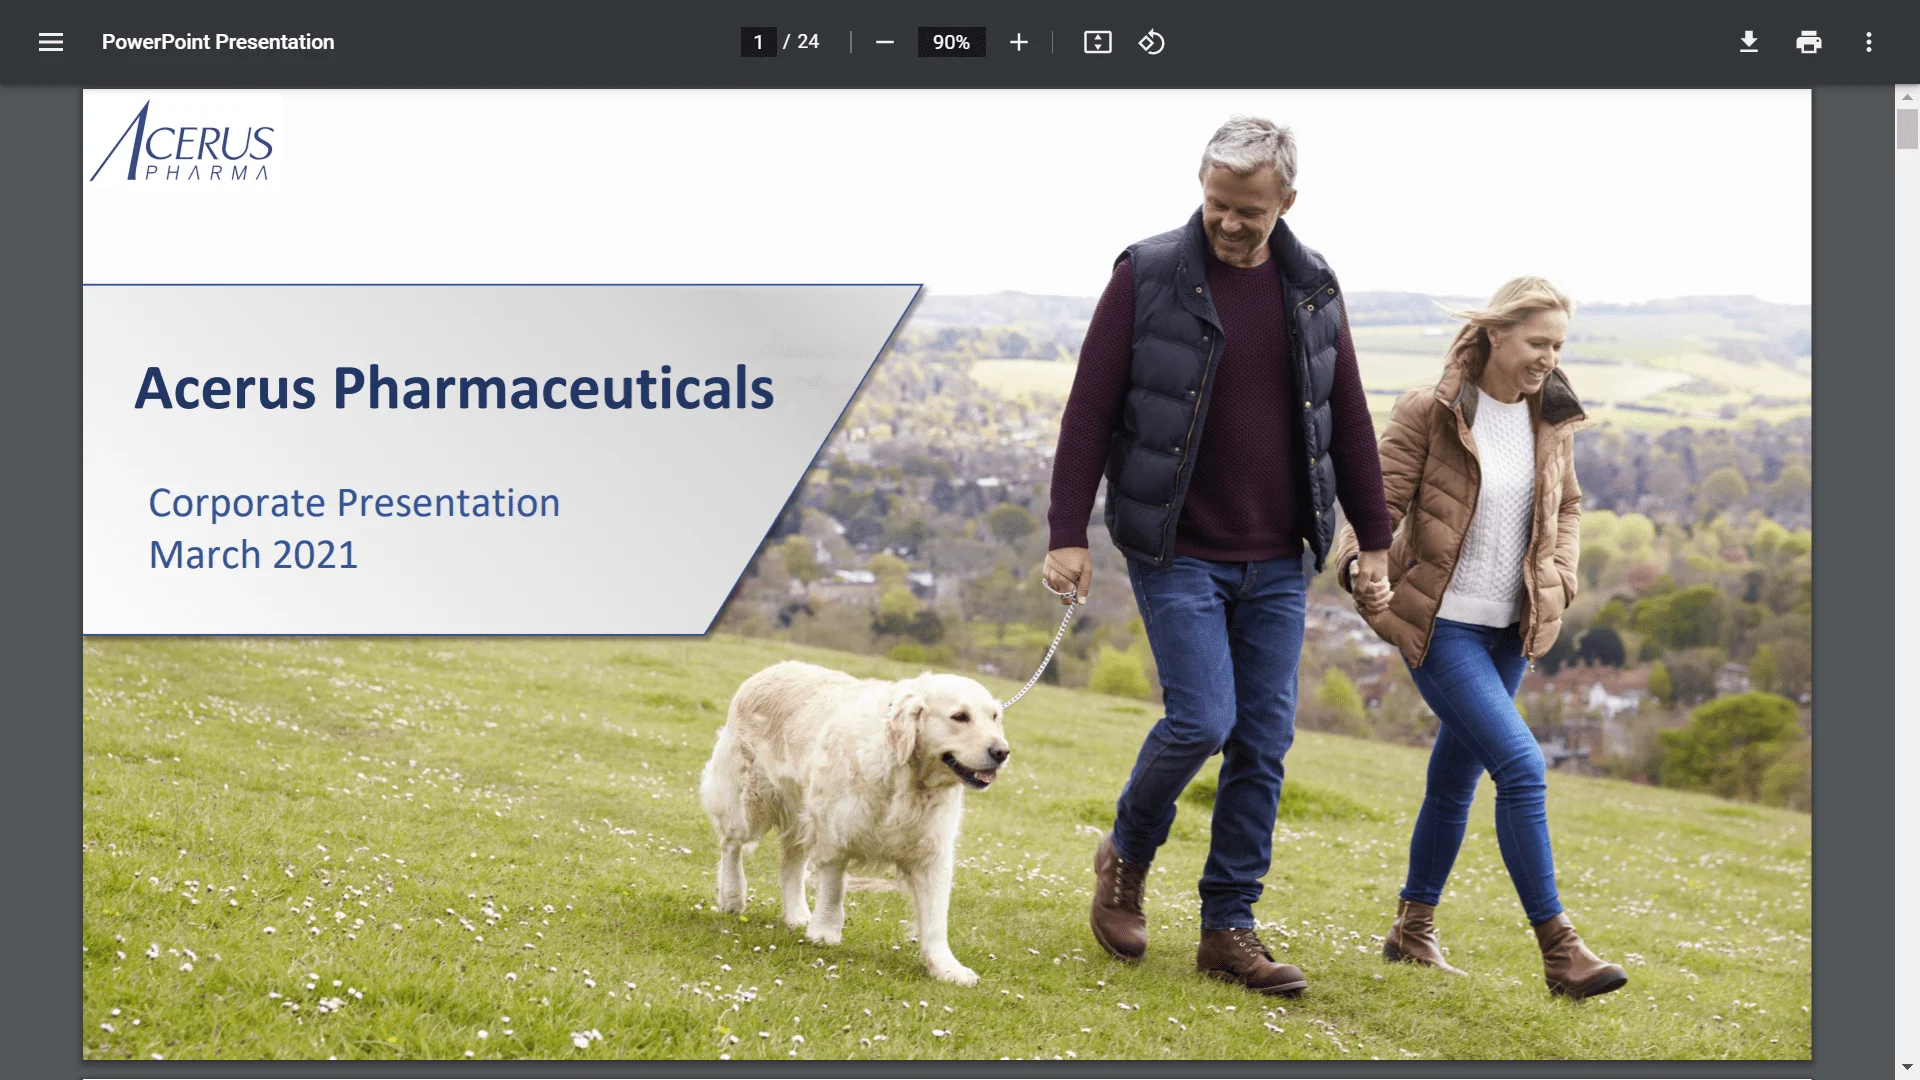Click the scrollbar up arrow

pyautogui.click(x=1907, y=97)
